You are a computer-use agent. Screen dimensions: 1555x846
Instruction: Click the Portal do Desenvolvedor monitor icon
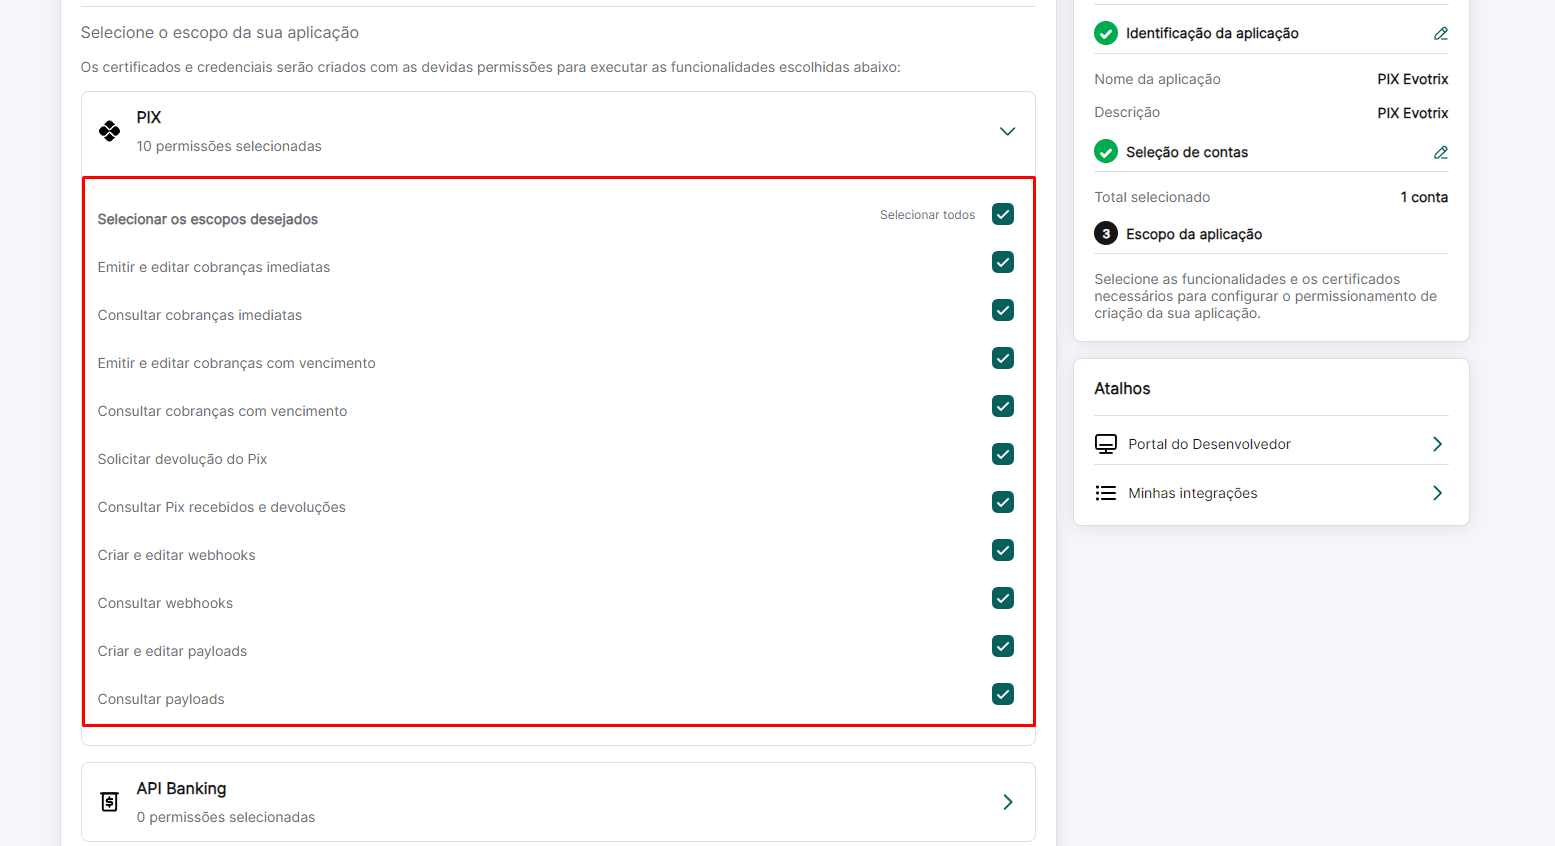(x=1105, y=444)
